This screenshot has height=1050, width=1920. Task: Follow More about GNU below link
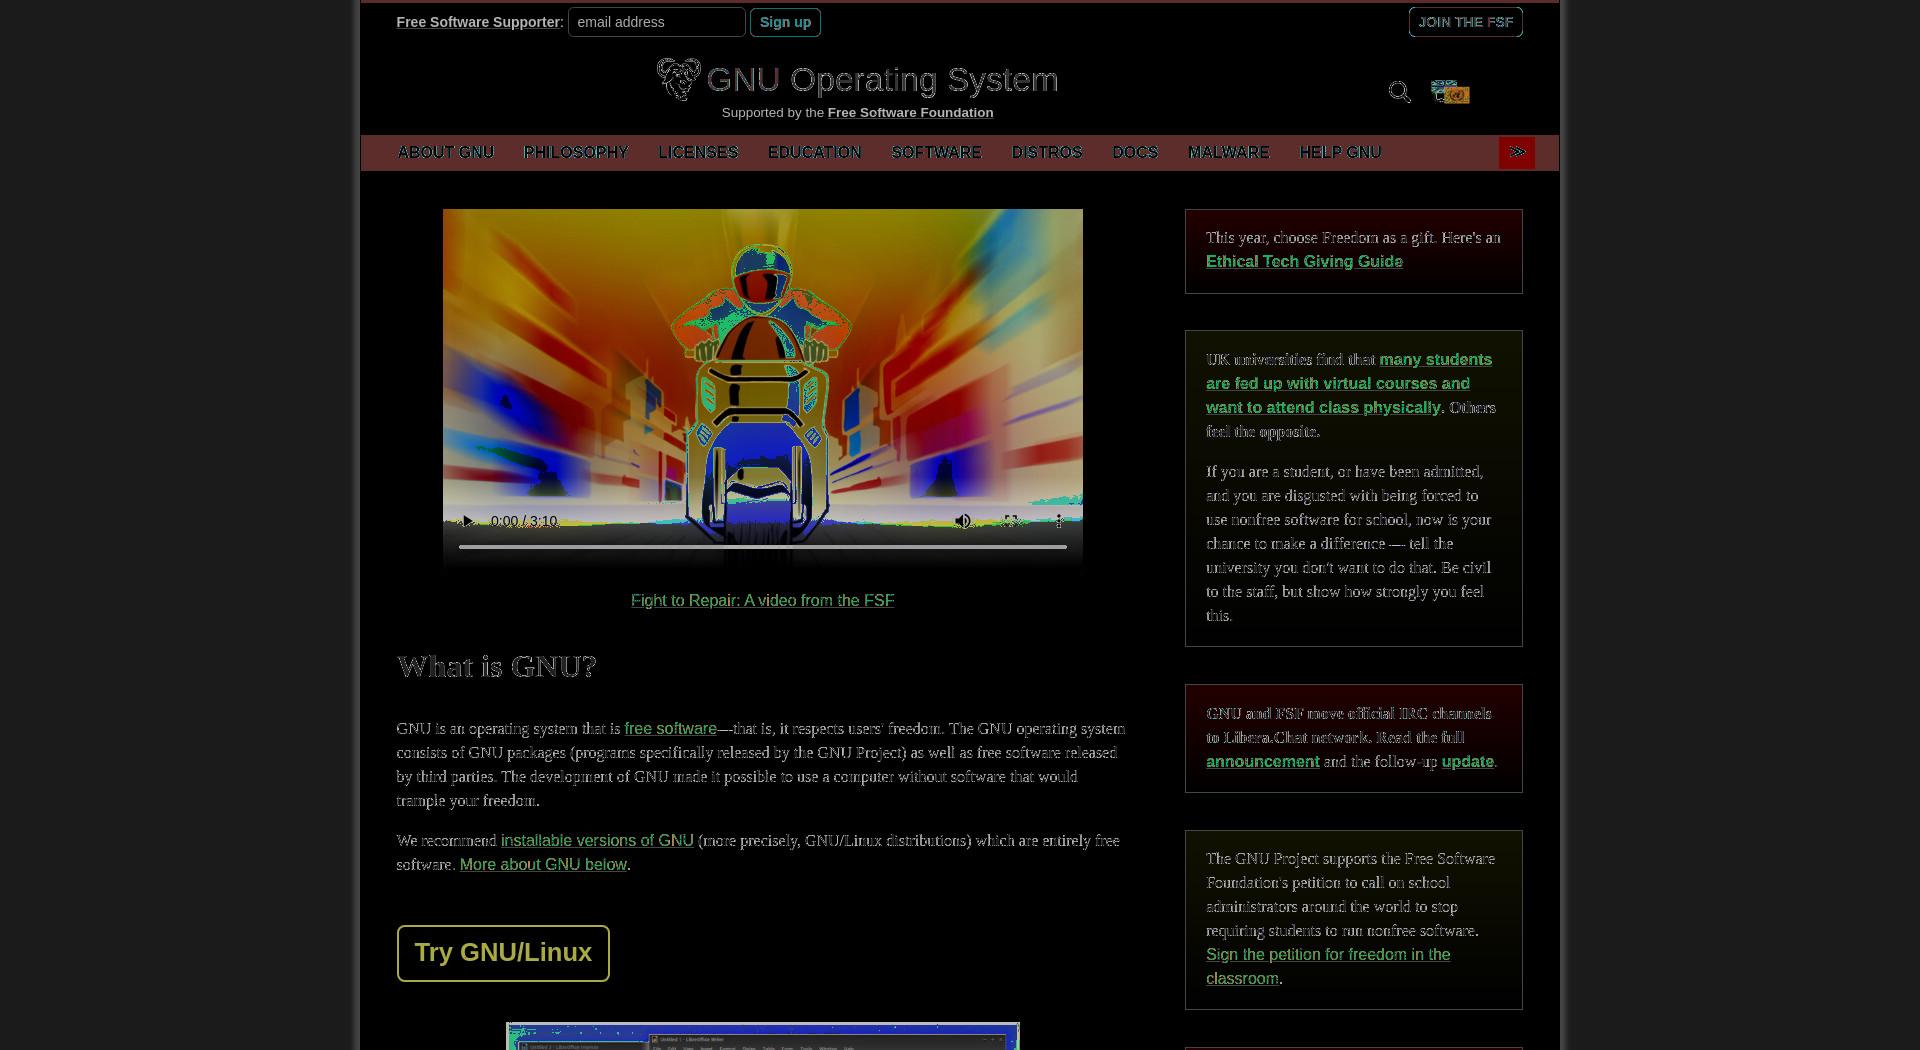click(543, 865)
